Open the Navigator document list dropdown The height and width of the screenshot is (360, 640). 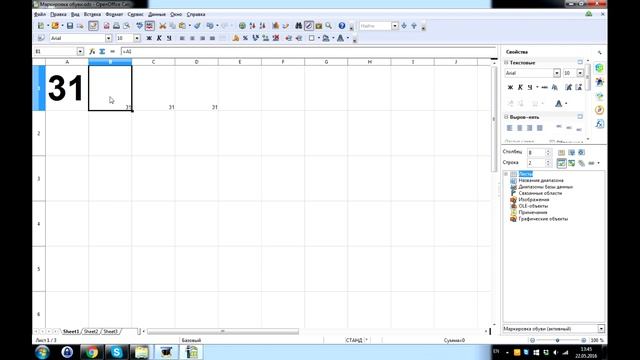point(601,329)
